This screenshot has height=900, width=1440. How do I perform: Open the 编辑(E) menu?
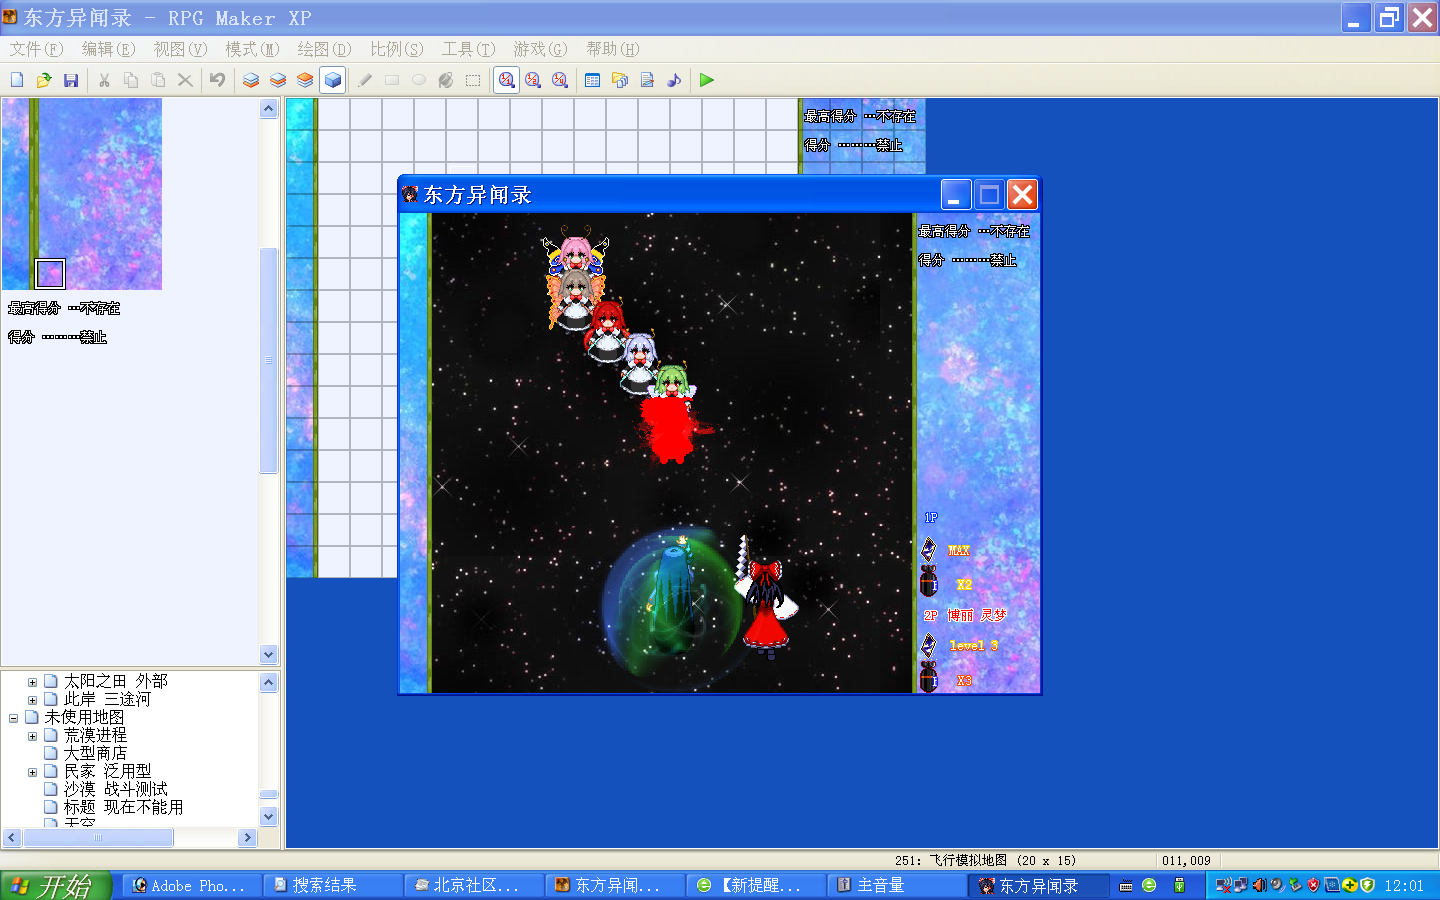pos(108,49)
